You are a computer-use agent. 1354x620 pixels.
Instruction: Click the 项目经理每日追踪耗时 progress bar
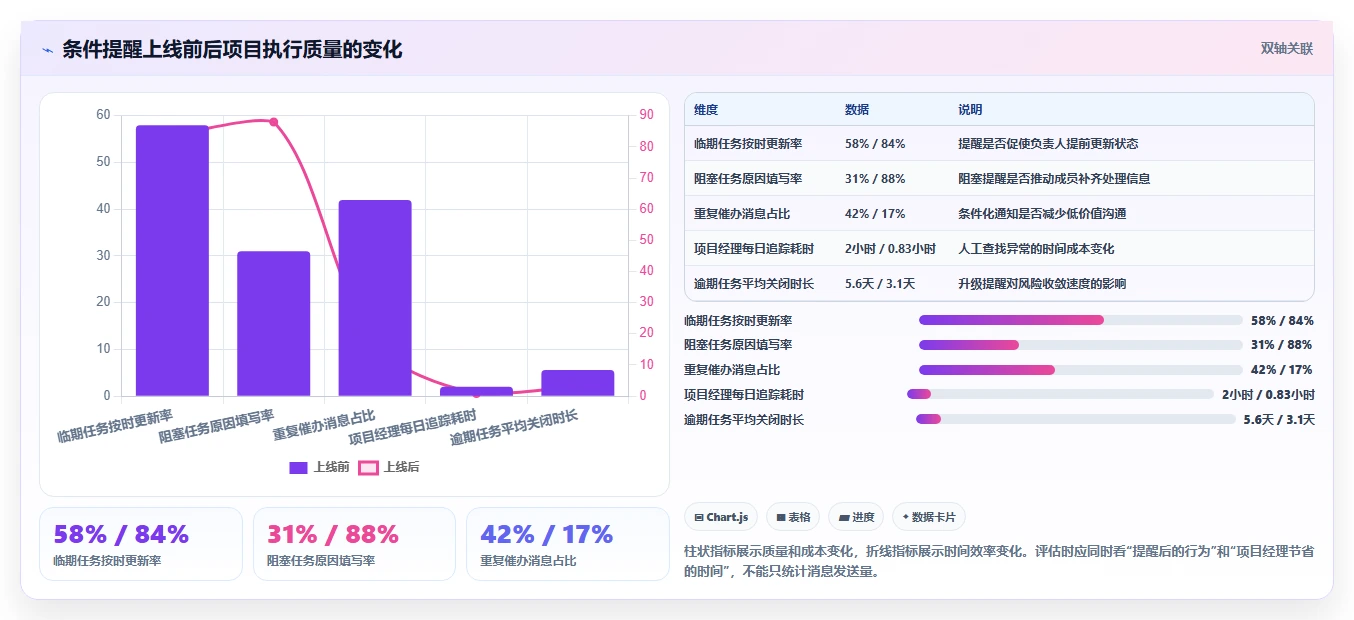(x=1060, y=394)
